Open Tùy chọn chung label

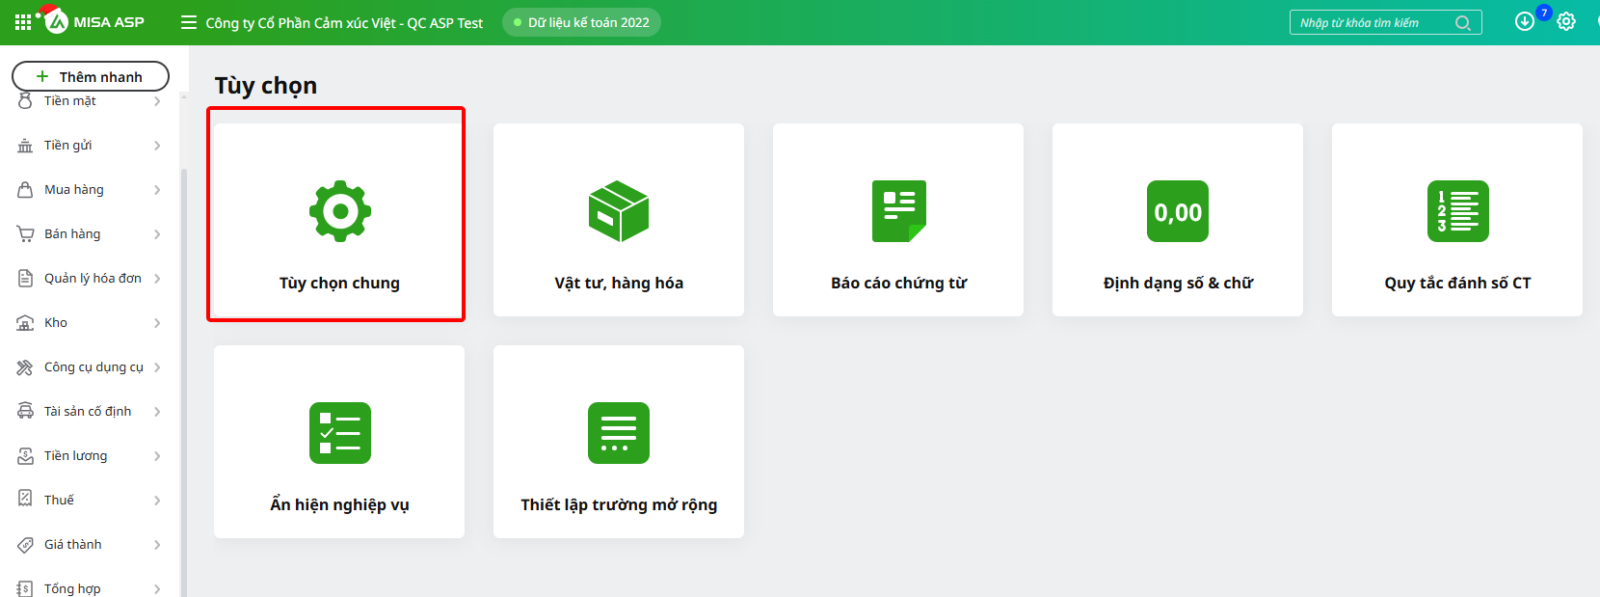click(x=339, y=283)
